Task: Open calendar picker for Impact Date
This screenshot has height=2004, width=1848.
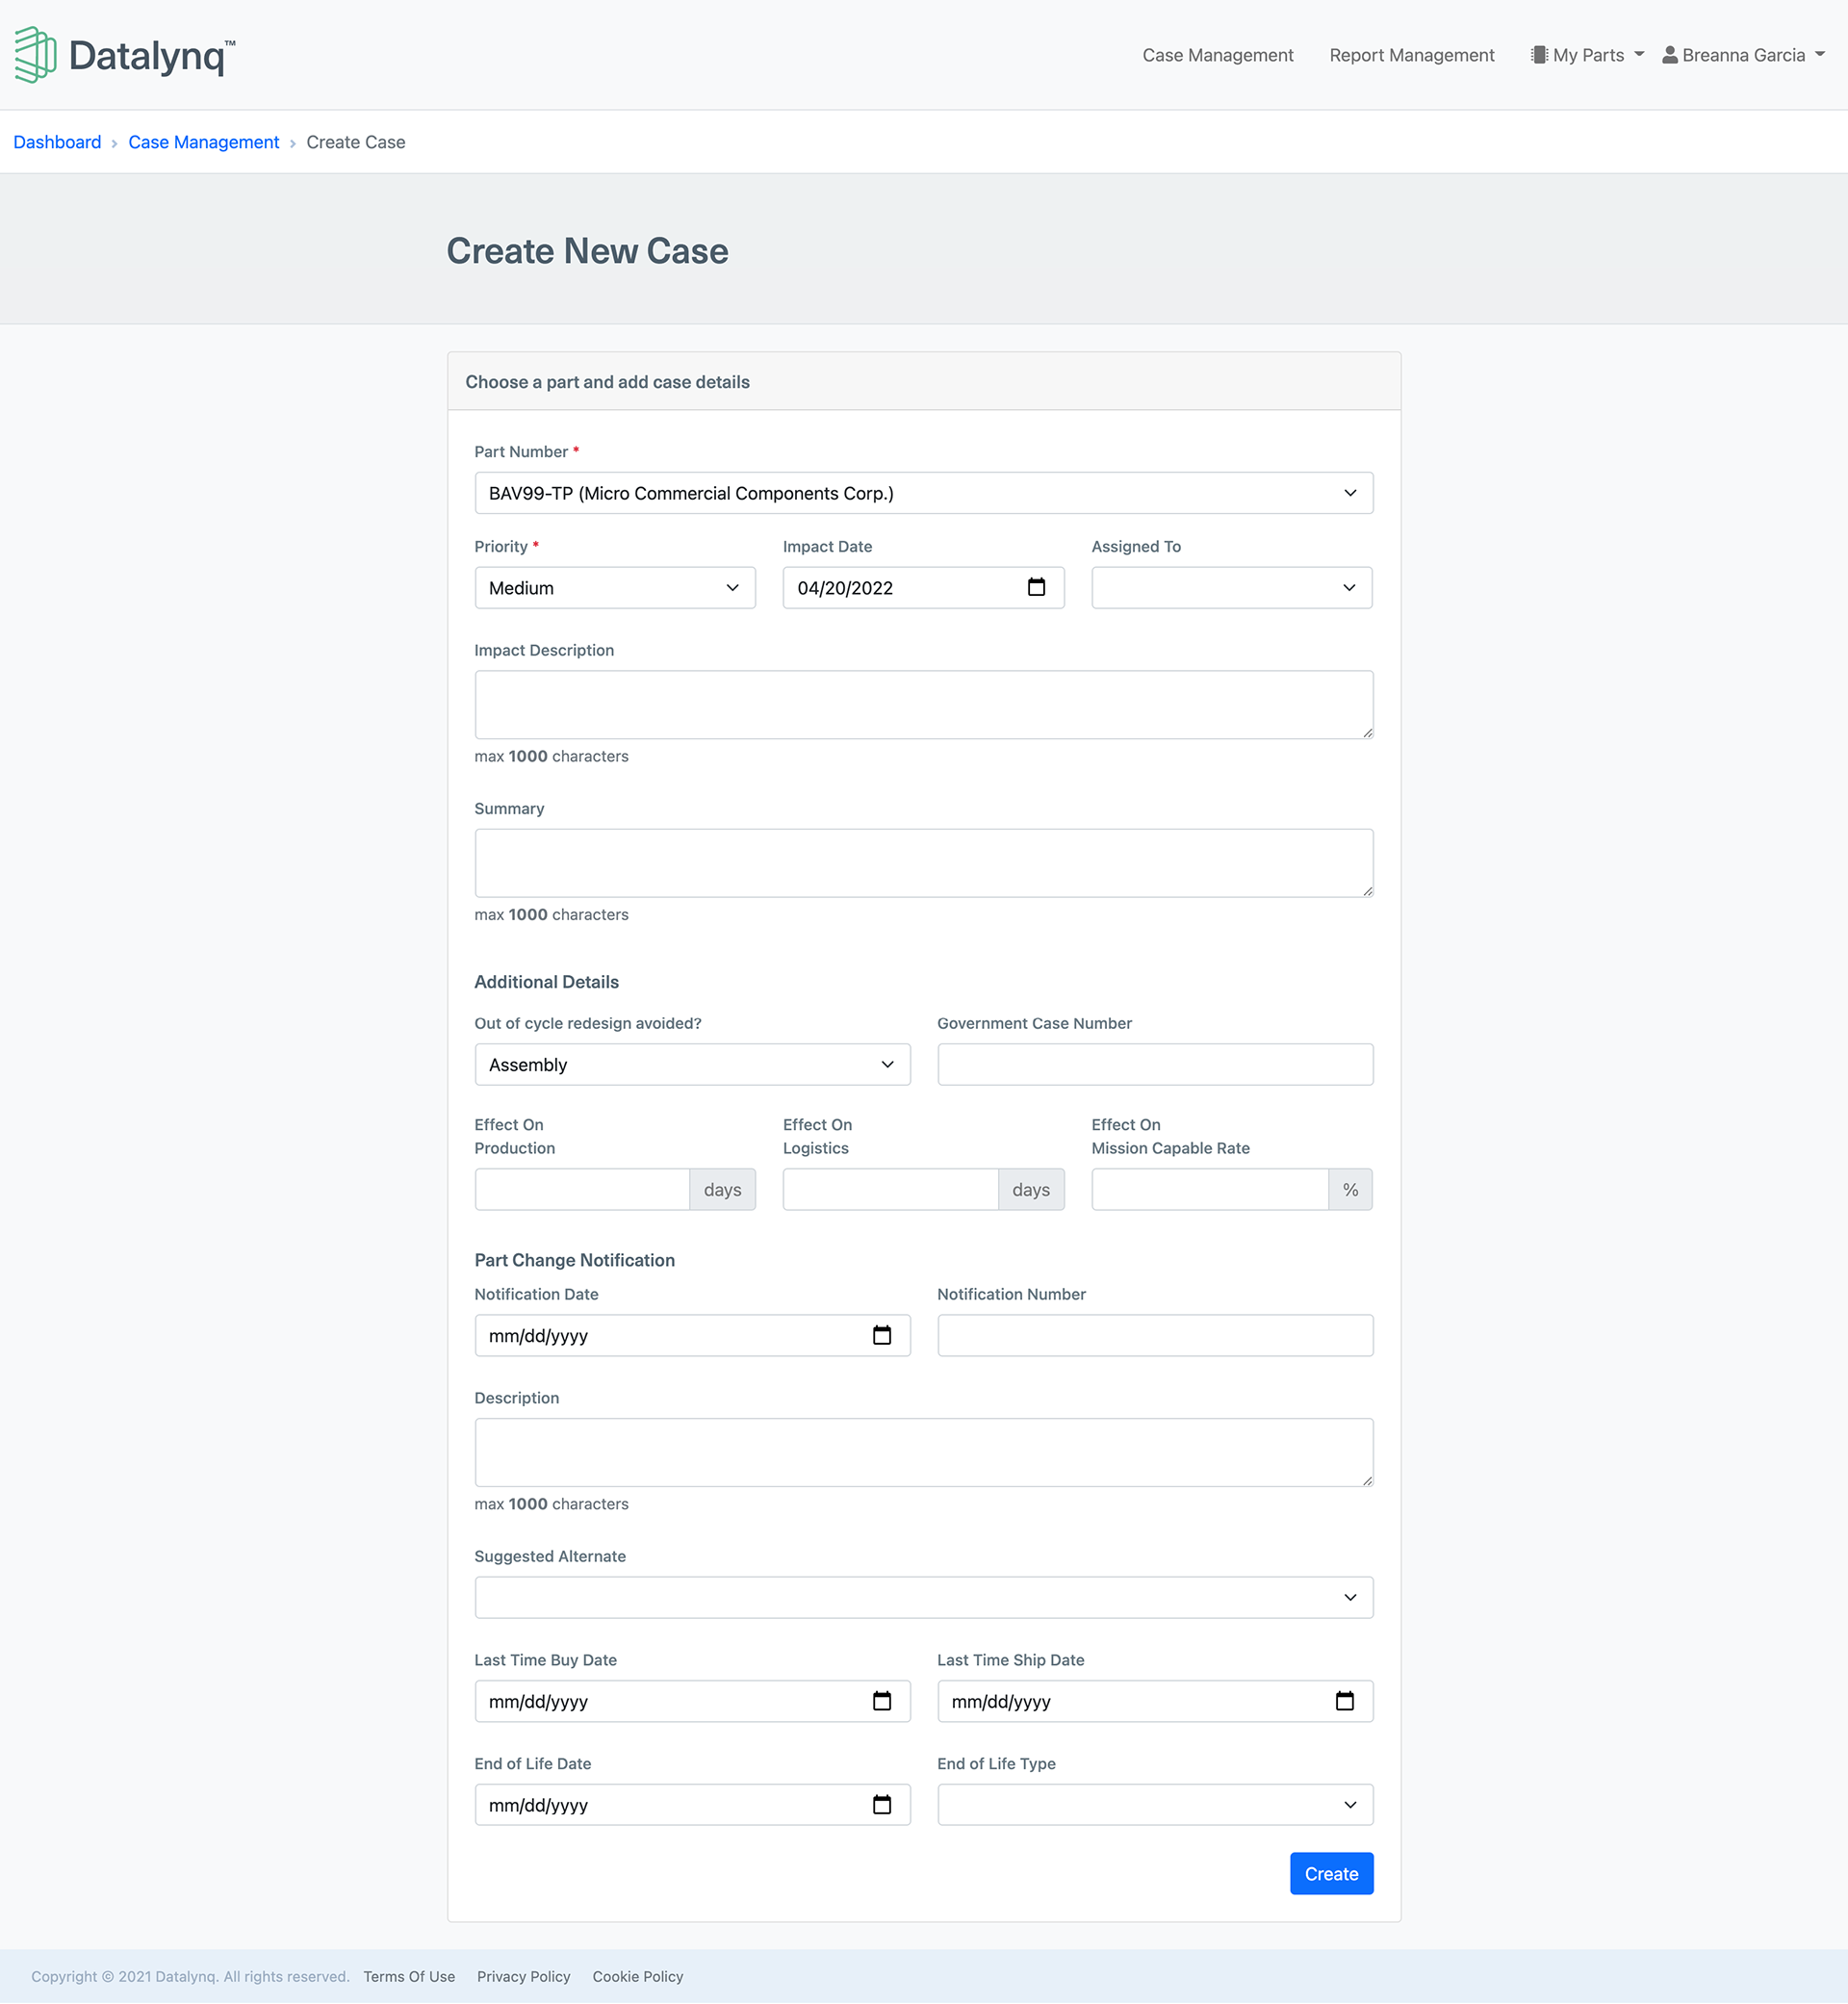Action: (x=1036, y=587)
